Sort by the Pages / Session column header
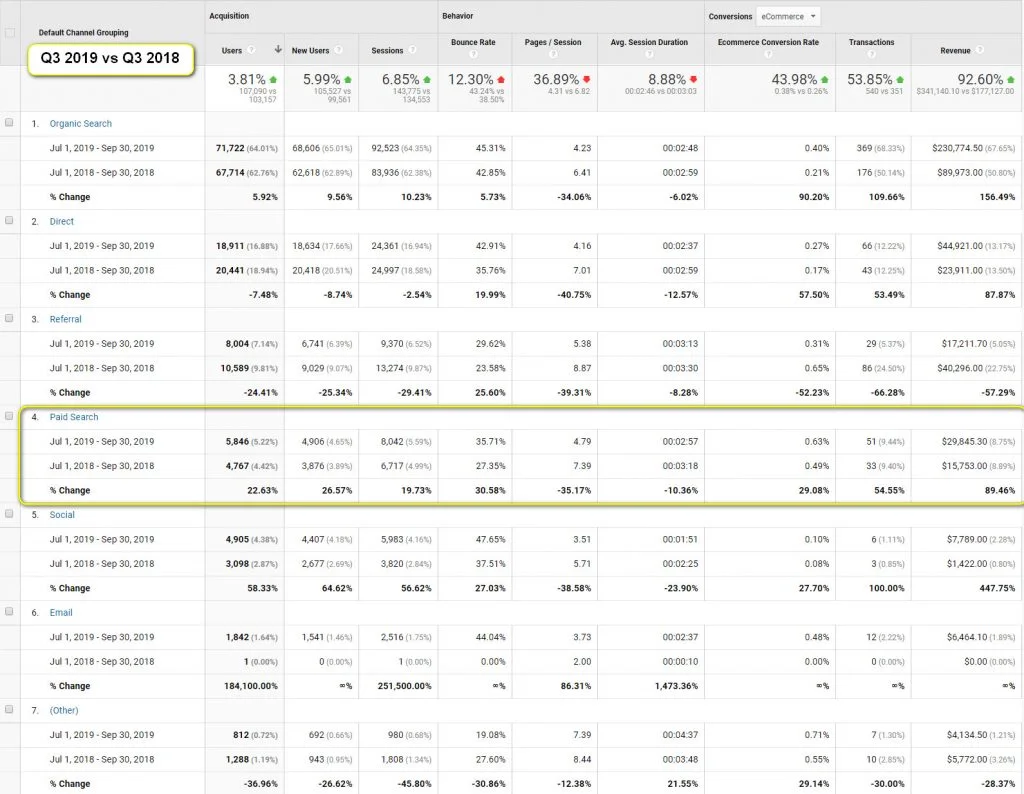 point(552,42)
